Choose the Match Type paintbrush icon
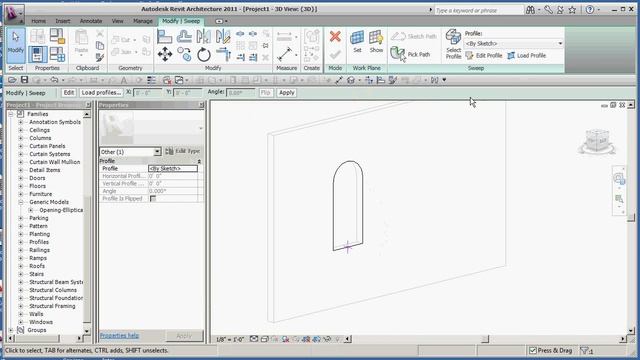Image resolution: width=640 pixels, height=360 pixels. tap(100, 58)
